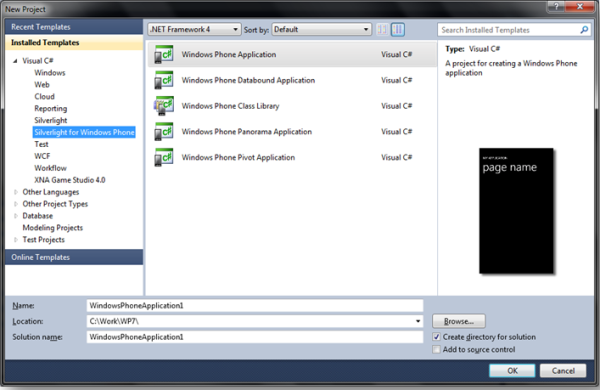Expand the Other Project Types node

click(16, 204)
